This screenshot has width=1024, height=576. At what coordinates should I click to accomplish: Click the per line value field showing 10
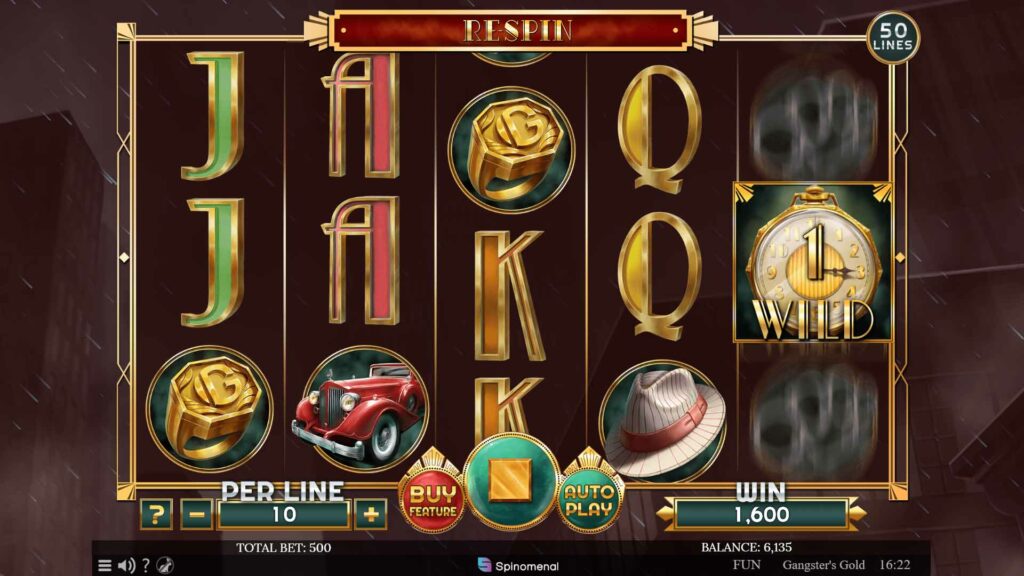pyautogui.click(x=284, y=515)
